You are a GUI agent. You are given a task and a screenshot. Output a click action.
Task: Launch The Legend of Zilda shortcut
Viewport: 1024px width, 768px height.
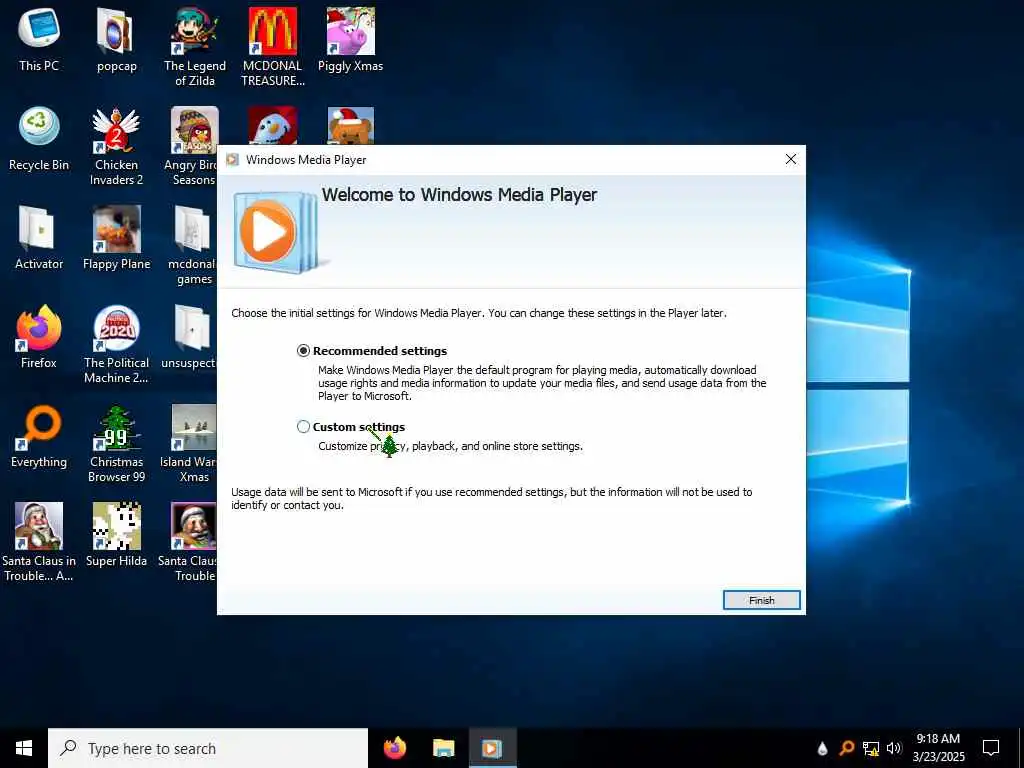tap(195, 47)
